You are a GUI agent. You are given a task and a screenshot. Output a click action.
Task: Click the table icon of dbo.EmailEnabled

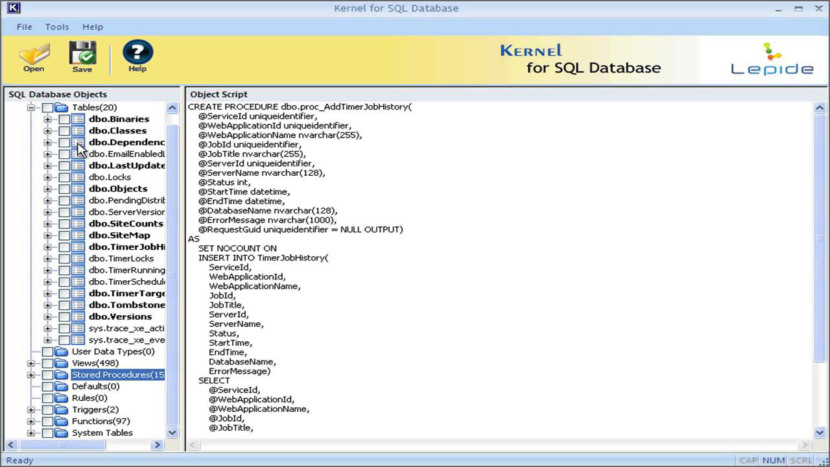pos(78,154)
